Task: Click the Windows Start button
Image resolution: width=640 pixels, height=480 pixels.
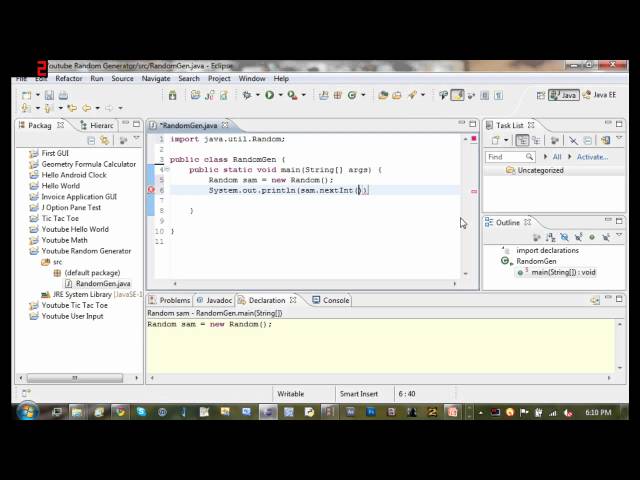Action: point(28,411)
